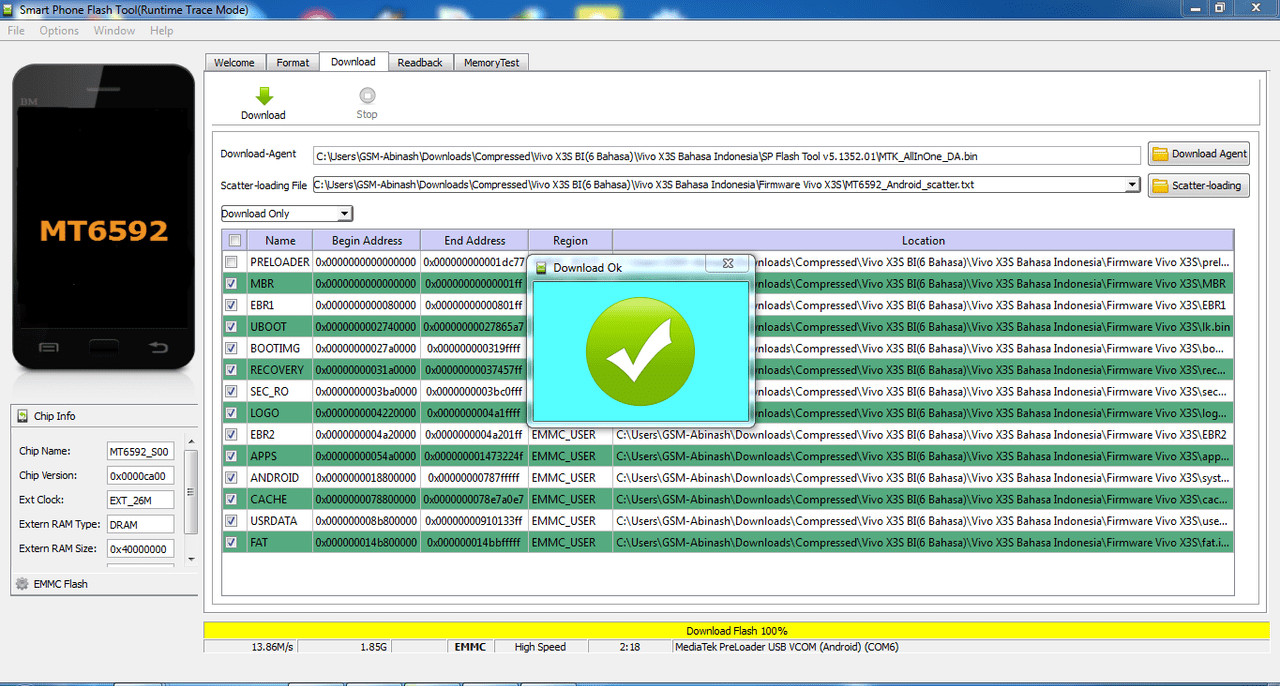The height and width of the screenshot is (686, 1280).
Task: Click the Ext Clock field EXT_26M
Action: [x=140, y=500]
